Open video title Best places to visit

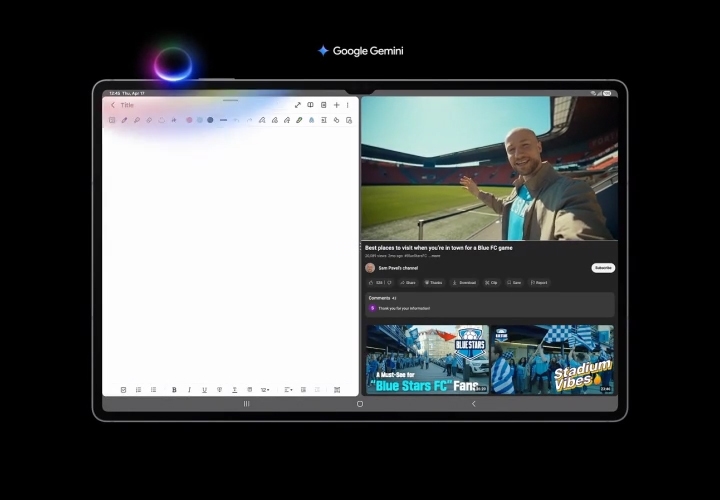pyautogui.click(x=439, y=247)
